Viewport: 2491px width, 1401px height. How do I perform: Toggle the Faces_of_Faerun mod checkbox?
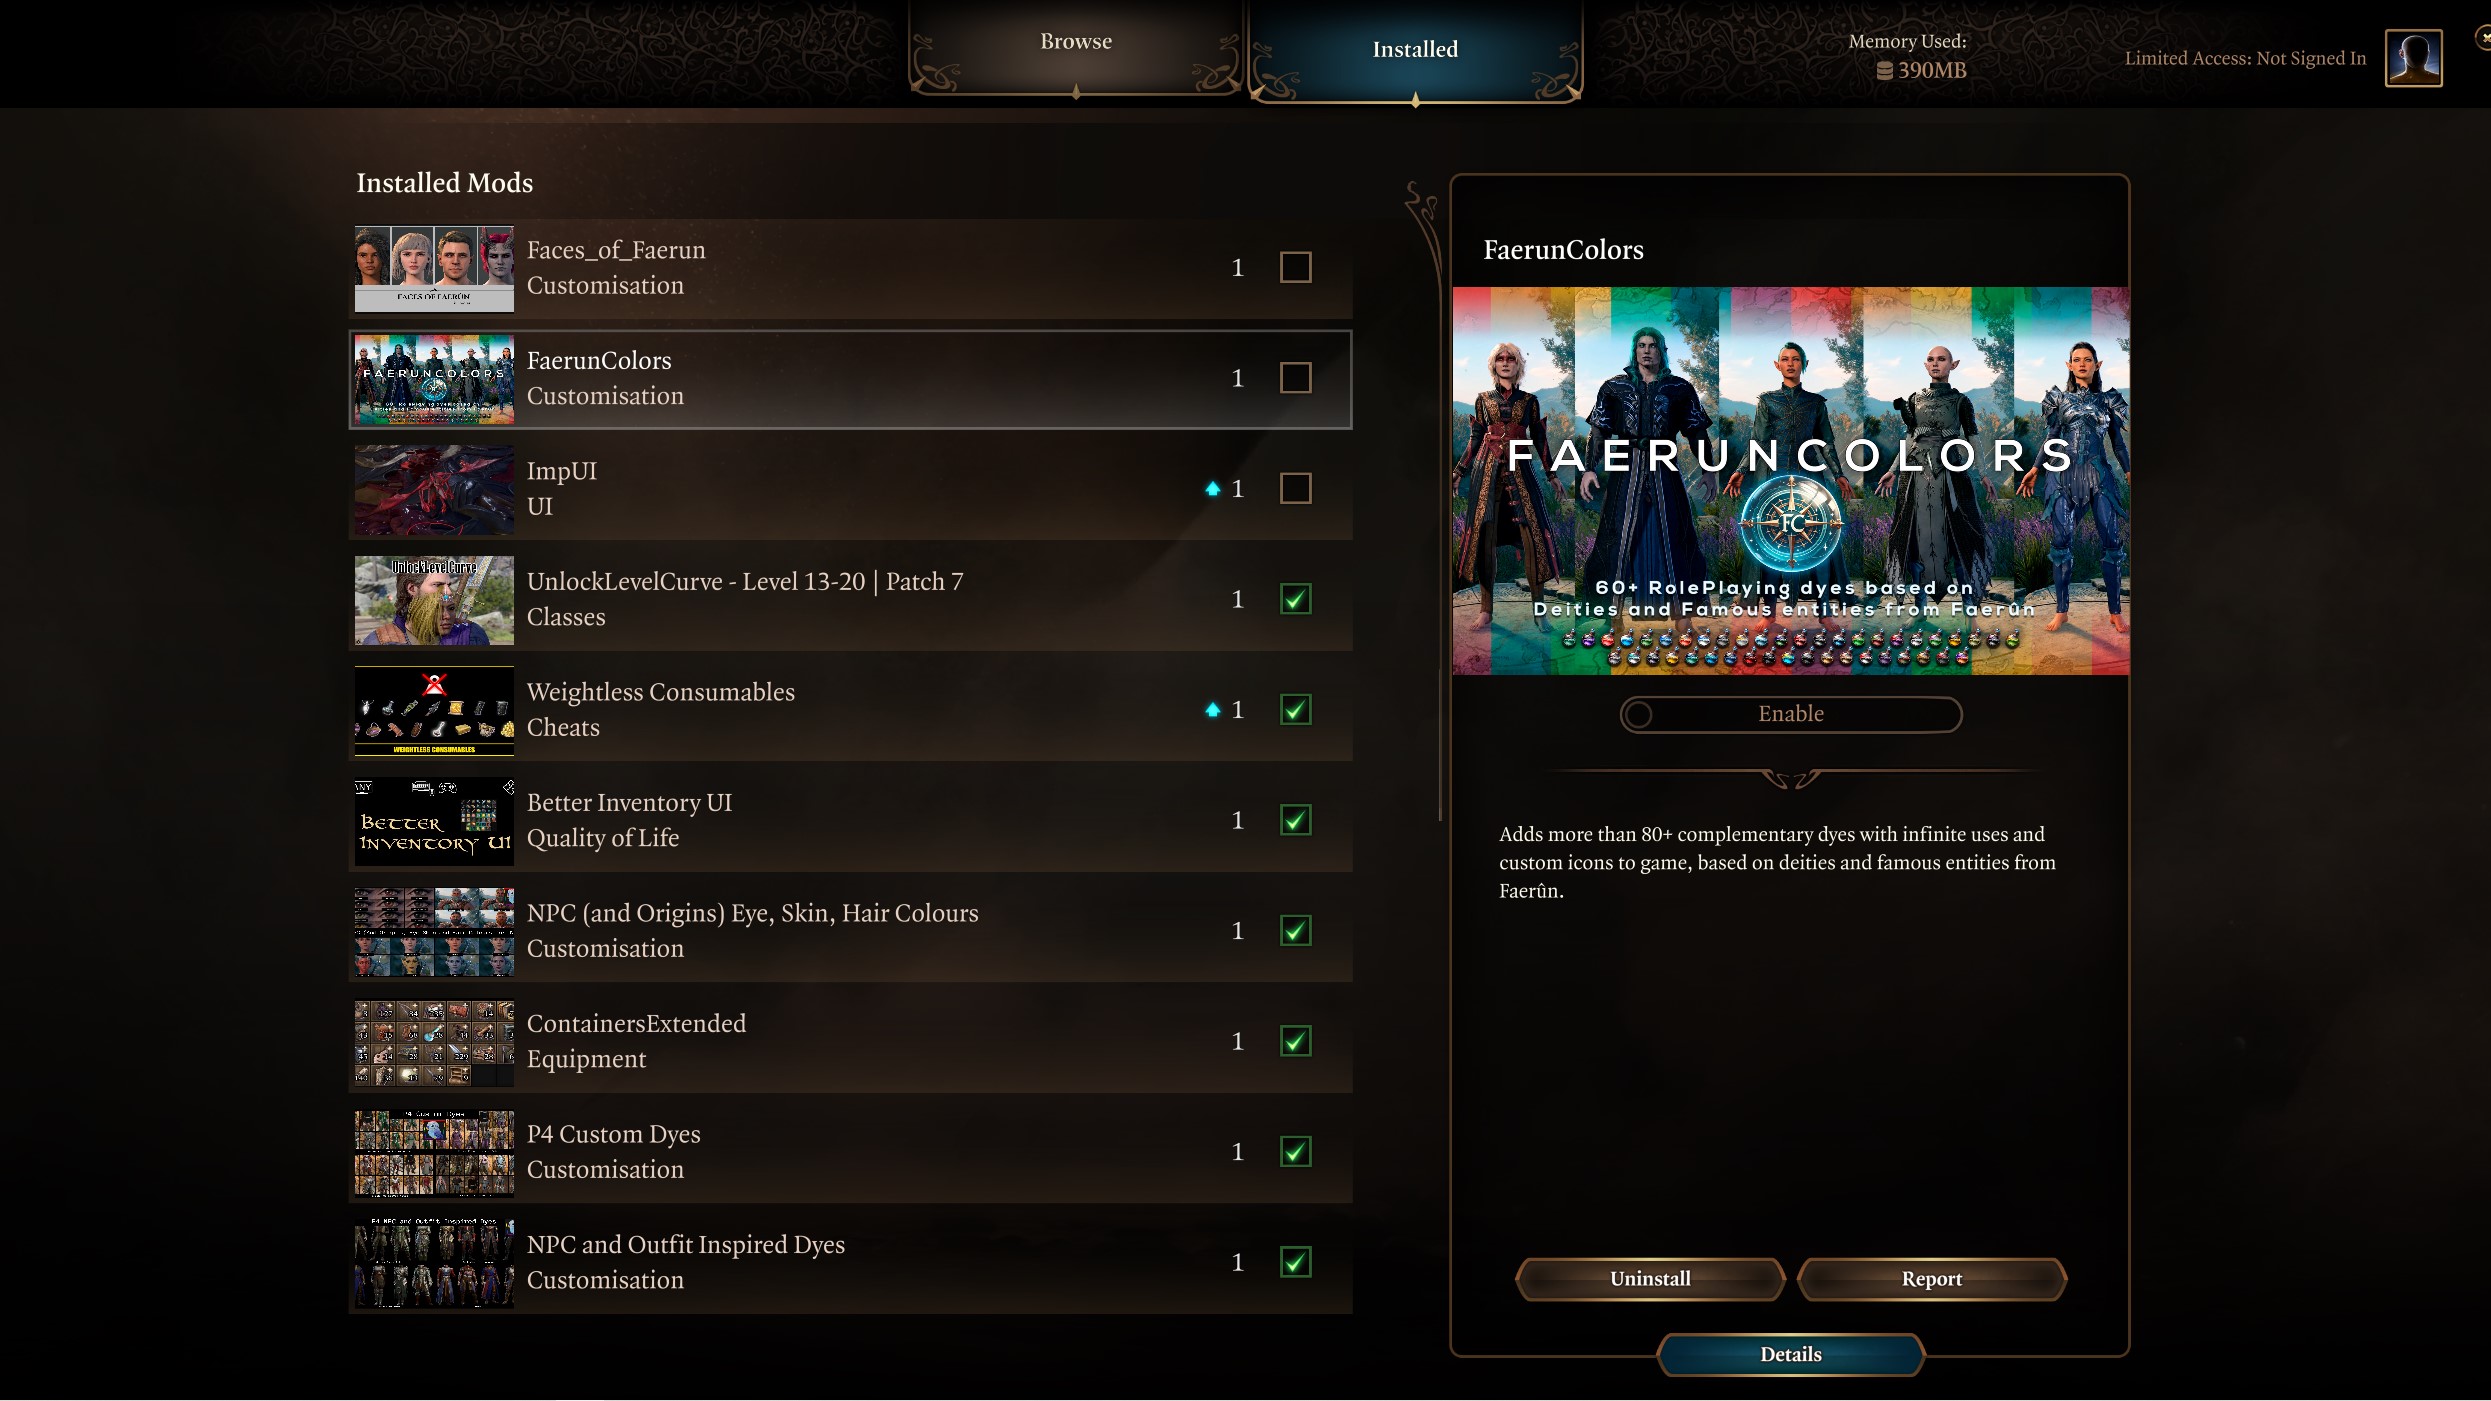1295,267
